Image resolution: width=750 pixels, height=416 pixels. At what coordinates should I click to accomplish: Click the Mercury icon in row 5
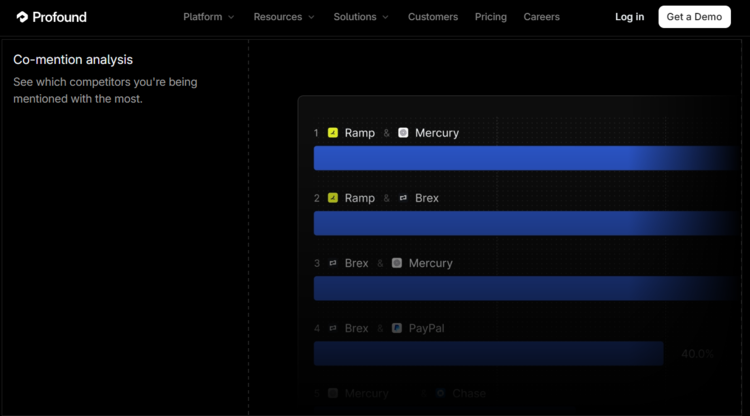coord(333,393)
